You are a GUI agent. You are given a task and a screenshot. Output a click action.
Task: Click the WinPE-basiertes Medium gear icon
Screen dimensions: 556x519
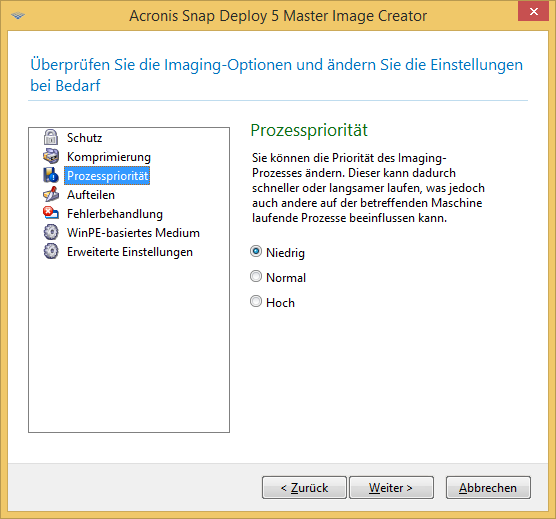51,233
